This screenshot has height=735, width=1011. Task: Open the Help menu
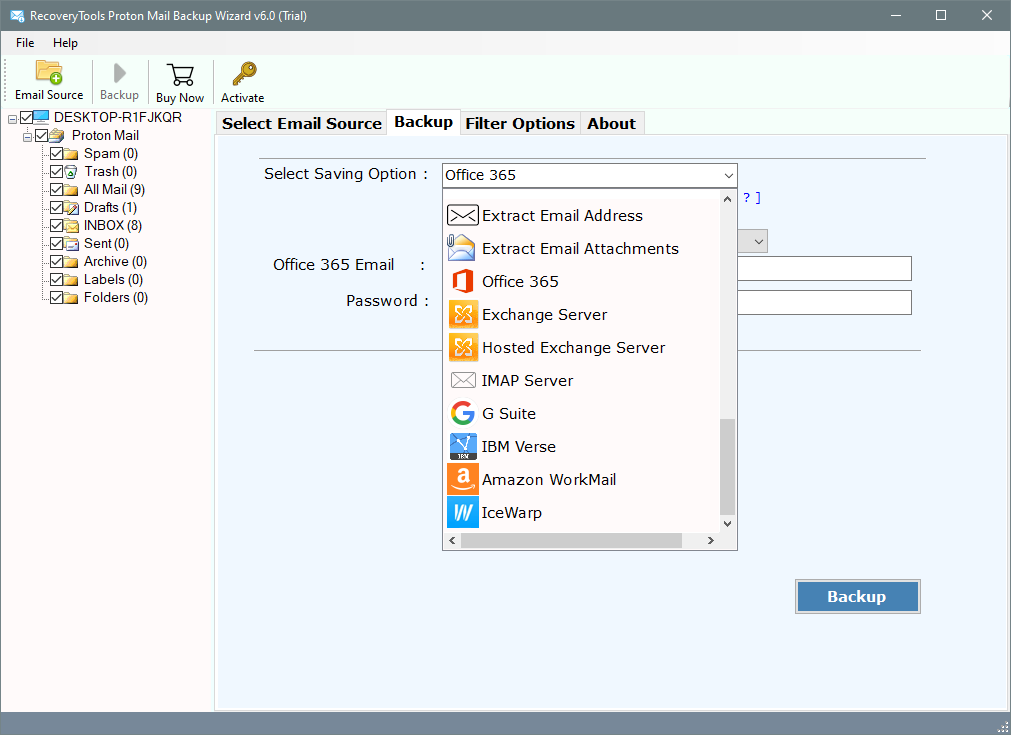click(x=65, y=43)
